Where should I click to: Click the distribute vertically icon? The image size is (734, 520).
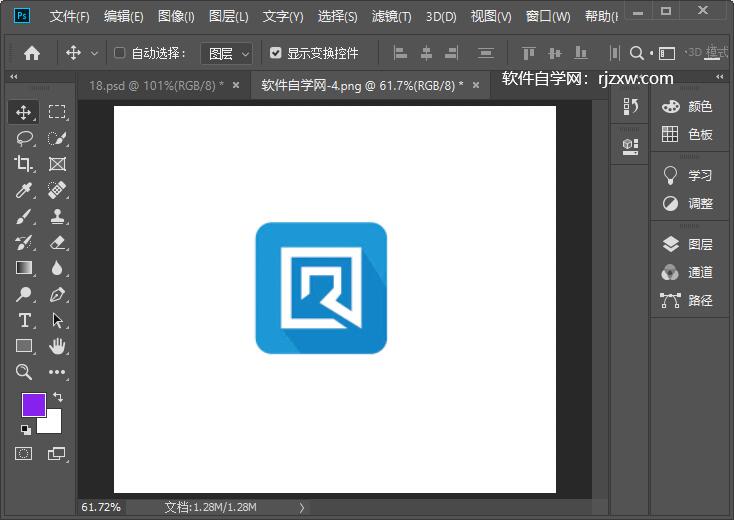pyautogui.click(x=486, y=53)
